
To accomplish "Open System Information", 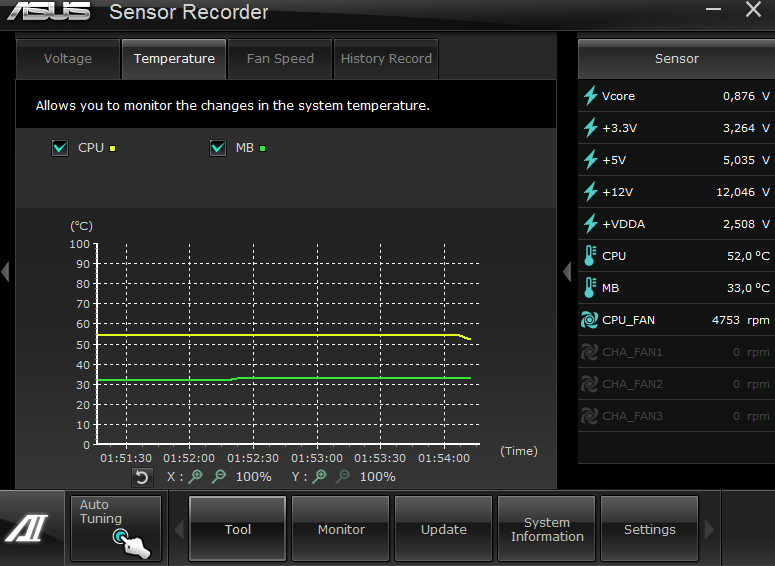I will click(x=547, y=529).
